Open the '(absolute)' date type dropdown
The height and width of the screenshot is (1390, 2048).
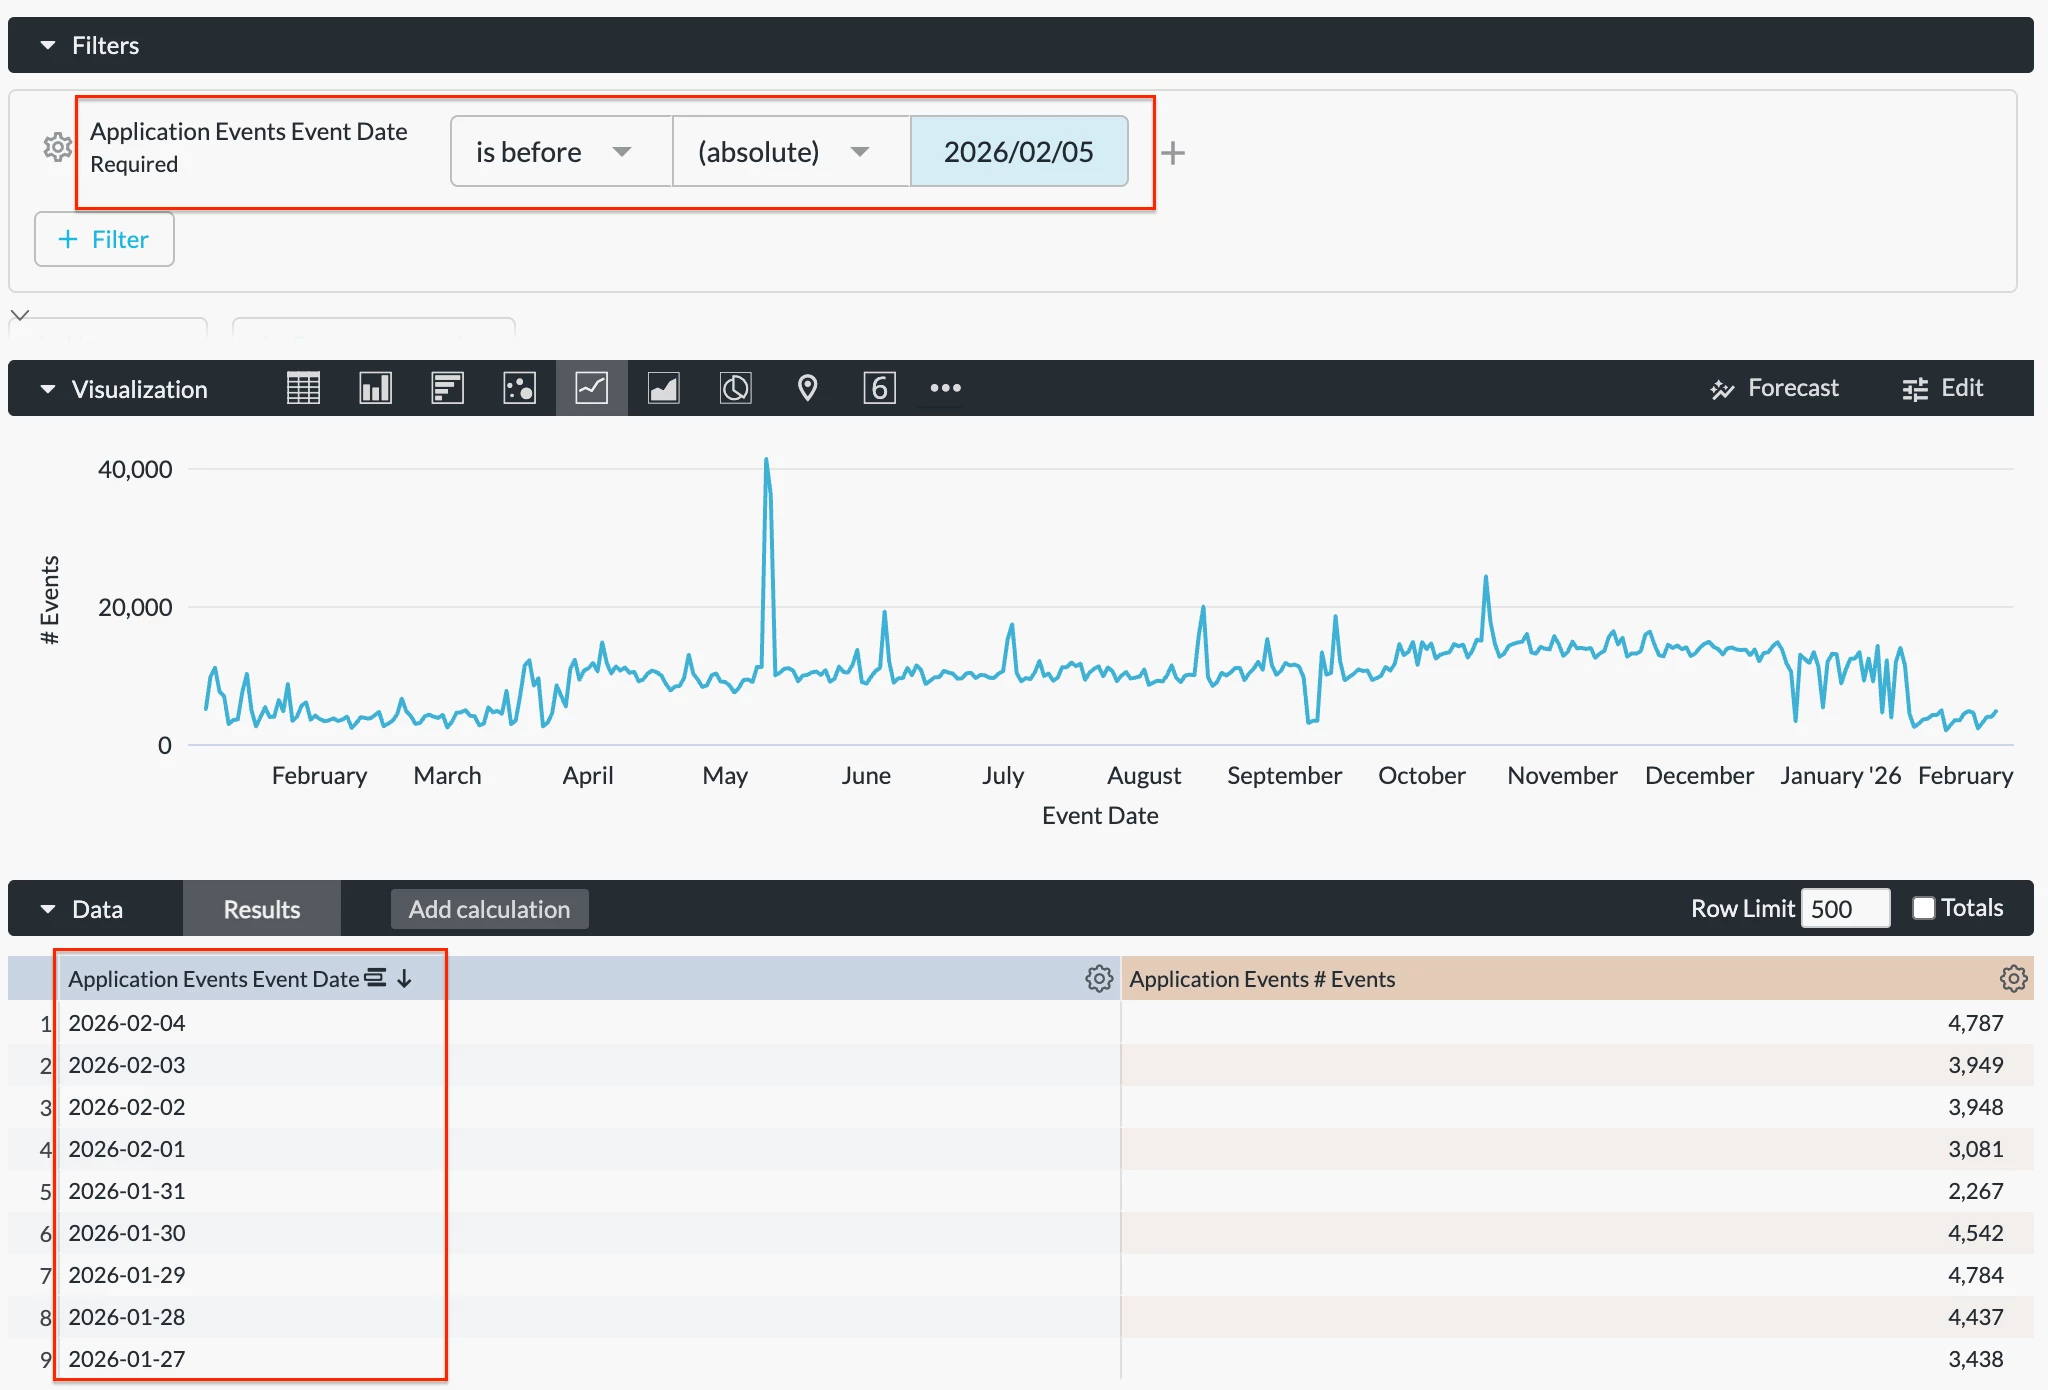coord(790,152)
